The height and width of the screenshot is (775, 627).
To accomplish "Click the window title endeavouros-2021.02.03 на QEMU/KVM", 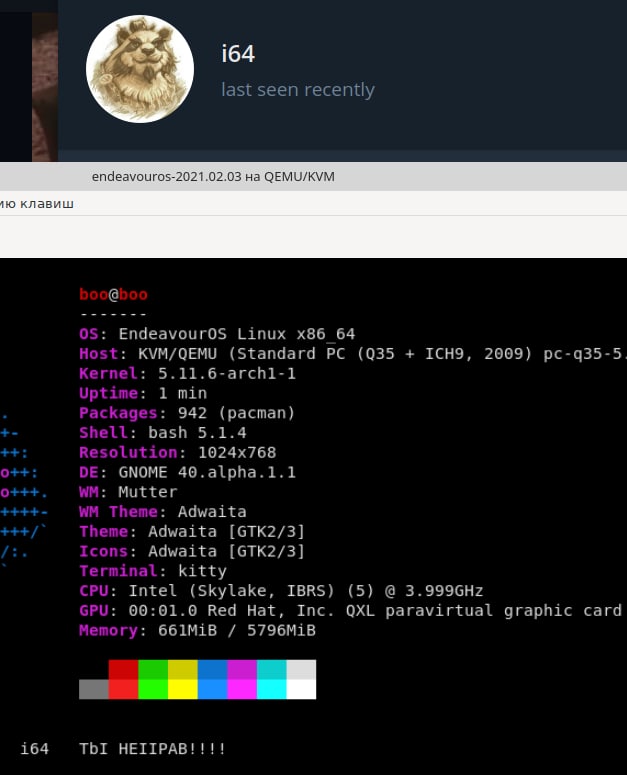I will (x=213, y=176).
